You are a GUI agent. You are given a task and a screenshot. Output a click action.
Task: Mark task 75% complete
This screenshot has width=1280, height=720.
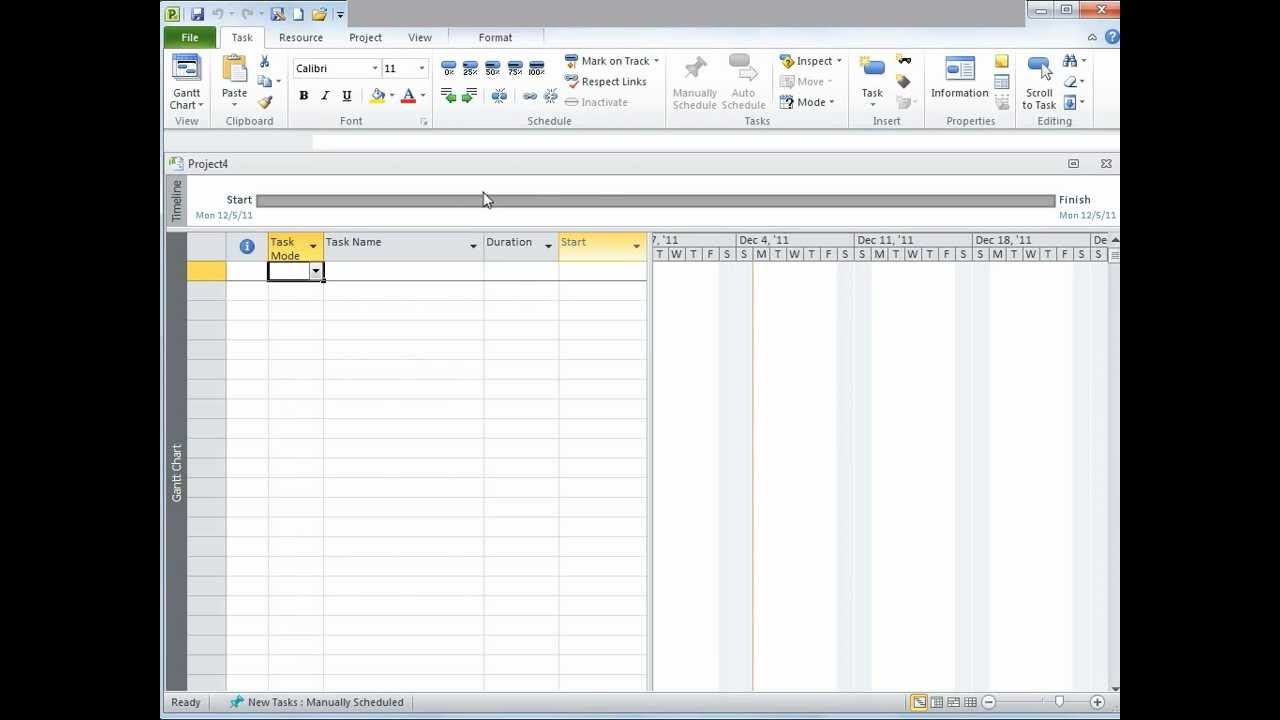click(x=515, y=68)
